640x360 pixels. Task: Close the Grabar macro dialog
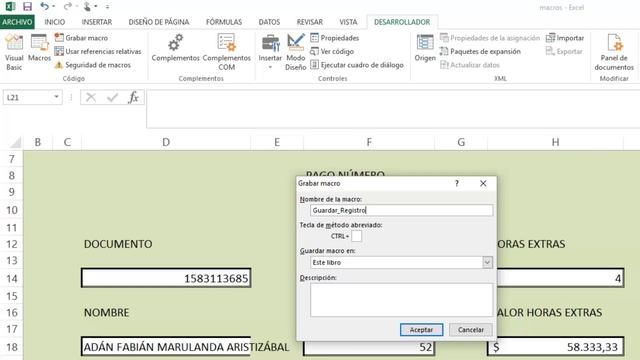[483, 183]
